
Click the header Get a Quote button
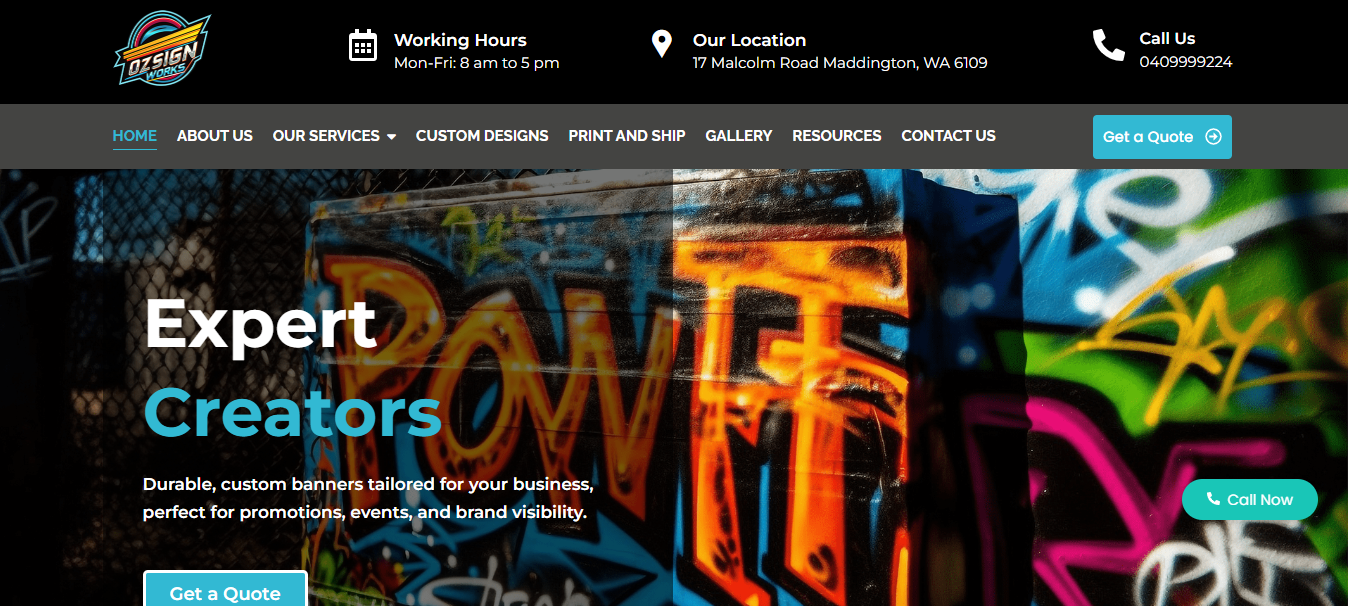tap(1162, 137)
